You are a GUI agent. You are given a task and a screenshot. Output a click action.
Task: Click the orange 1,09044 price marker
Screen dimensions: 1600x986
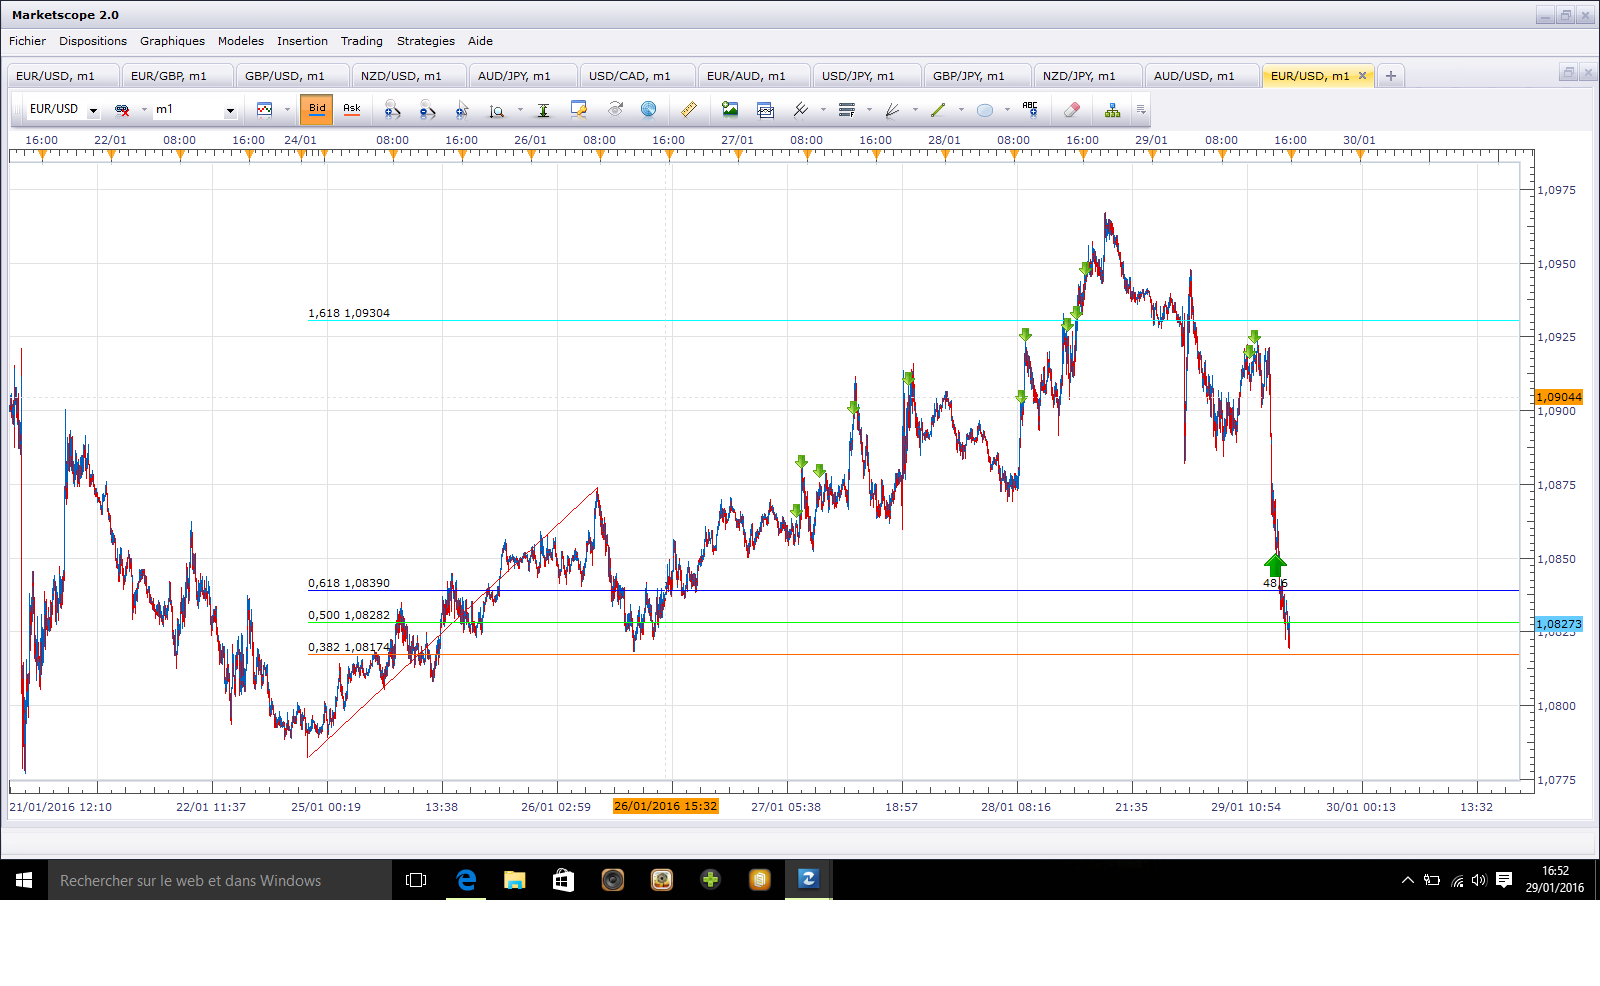[1558, 397]
